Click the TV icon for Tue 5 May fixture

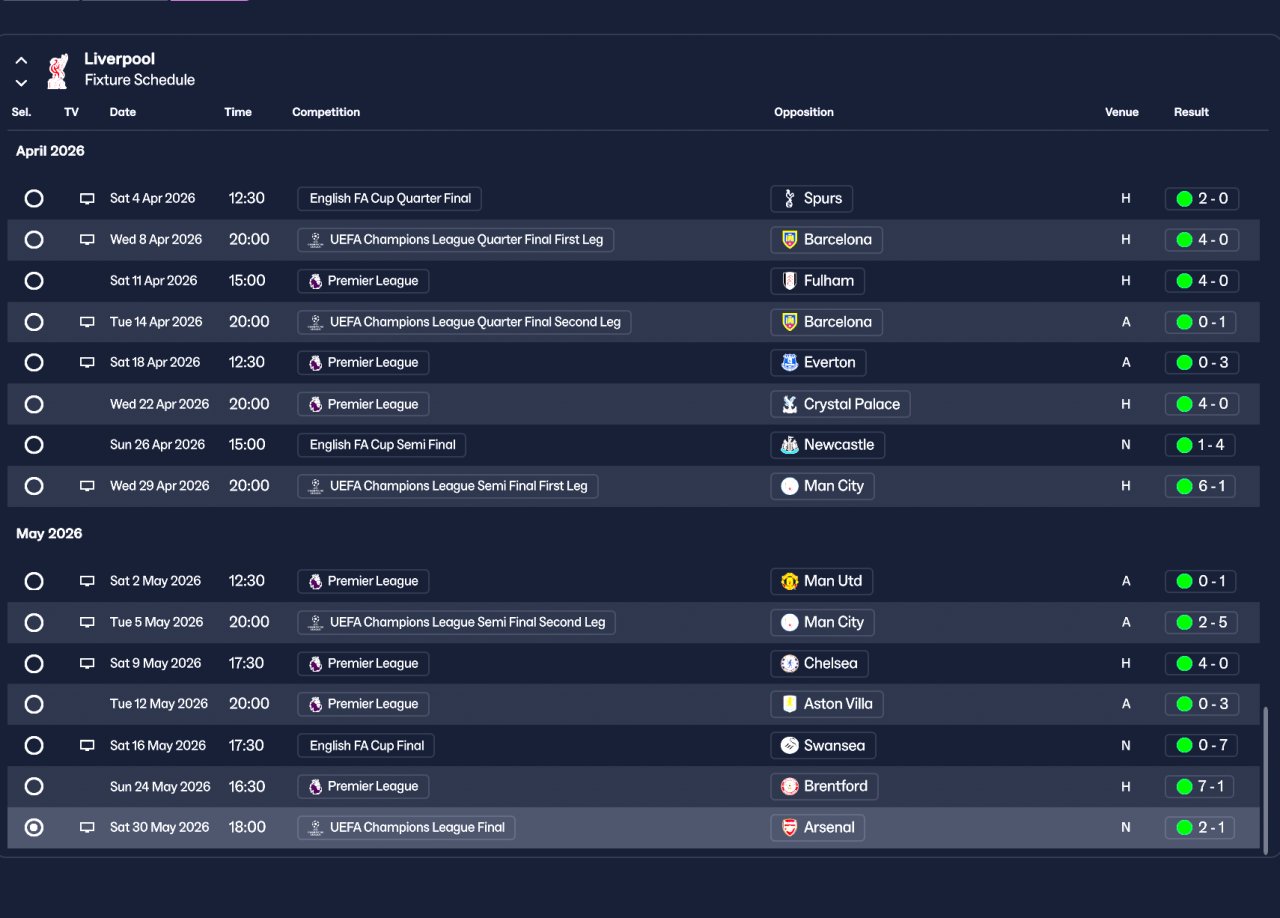(87, 622)
